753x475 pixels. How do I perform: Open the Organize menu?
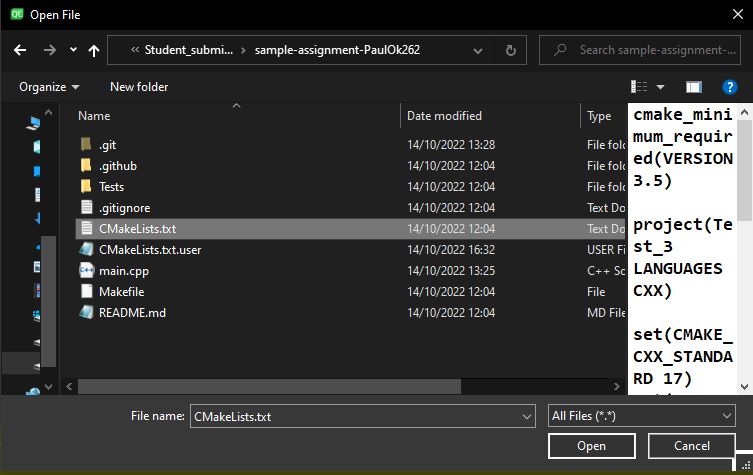click(49, 87)
